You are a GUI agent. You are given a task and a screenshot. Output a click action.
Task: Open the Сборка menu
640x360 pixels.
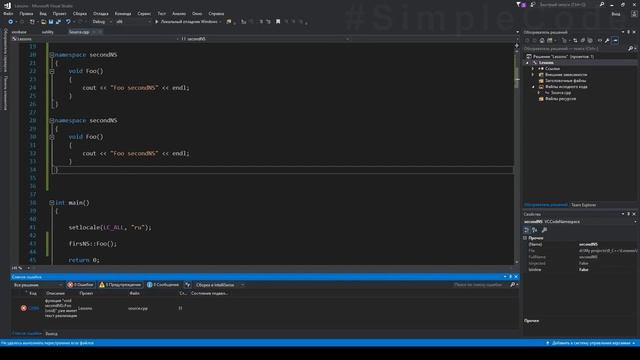(x=80, y=13)
